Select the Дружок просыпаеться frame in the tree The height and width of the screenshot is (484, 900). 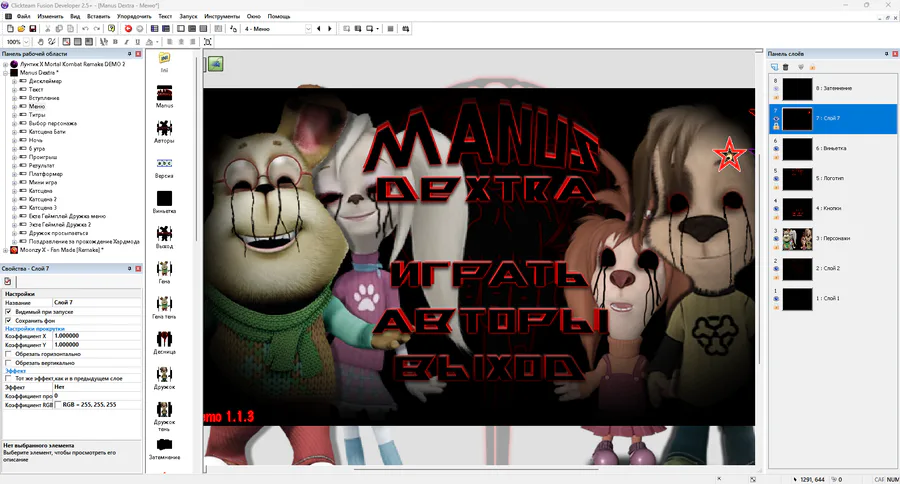click(58, 233)
